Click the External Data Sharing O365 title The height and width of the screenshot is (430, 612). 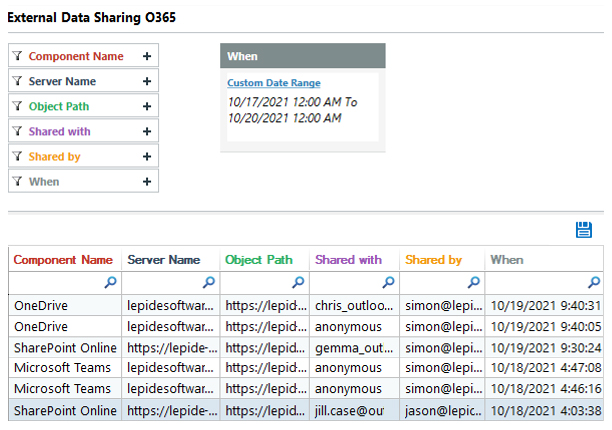pyautogui.click(x=92, y=18)
